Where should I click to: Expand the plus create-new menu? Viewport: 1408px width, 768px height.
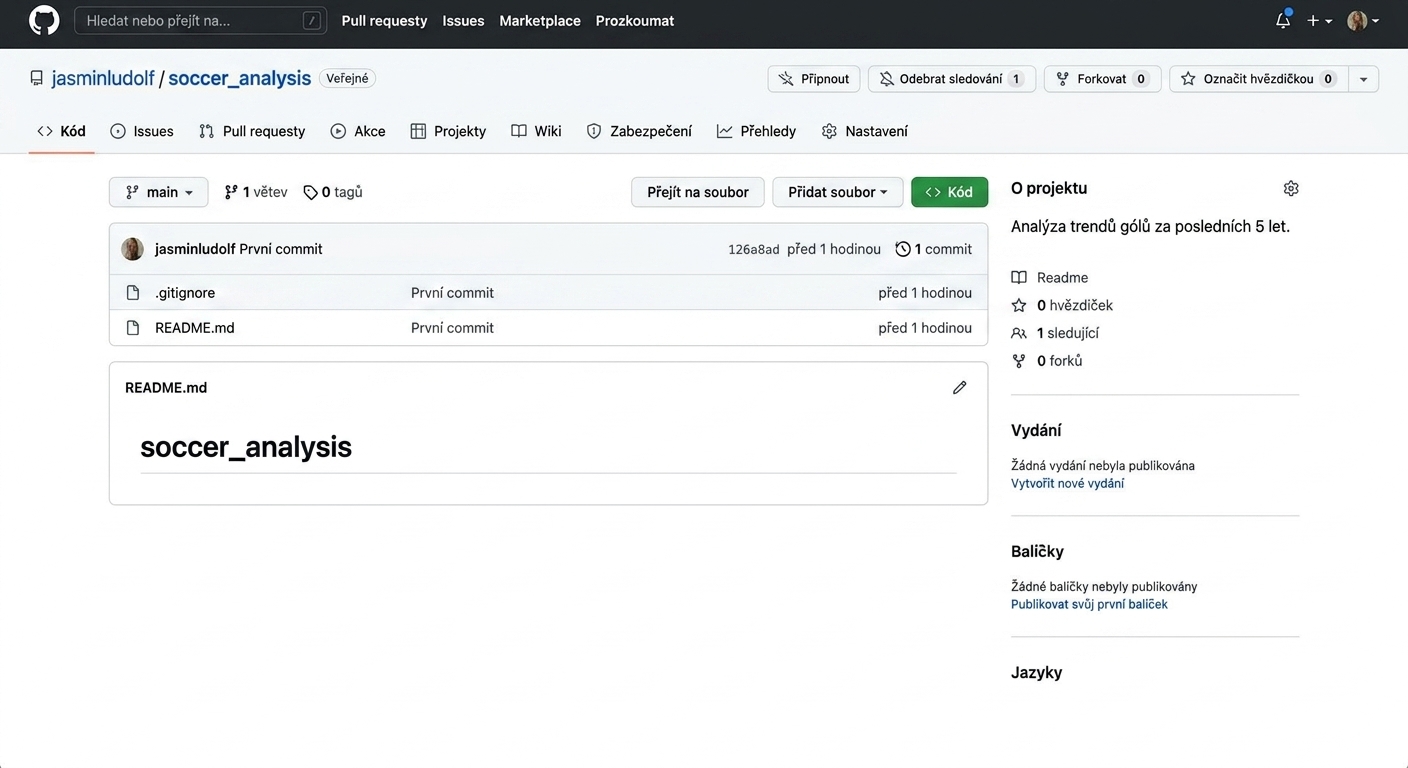[x=1319, y=20]
